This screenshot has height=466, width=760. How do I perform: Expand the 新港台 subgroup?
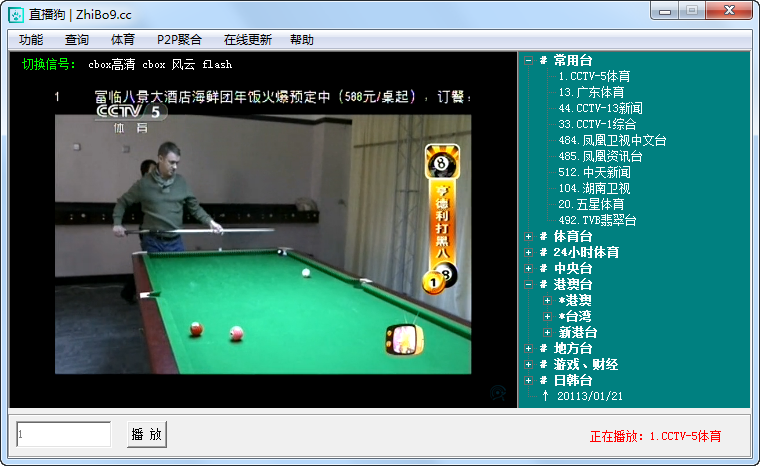pos(548,333)
